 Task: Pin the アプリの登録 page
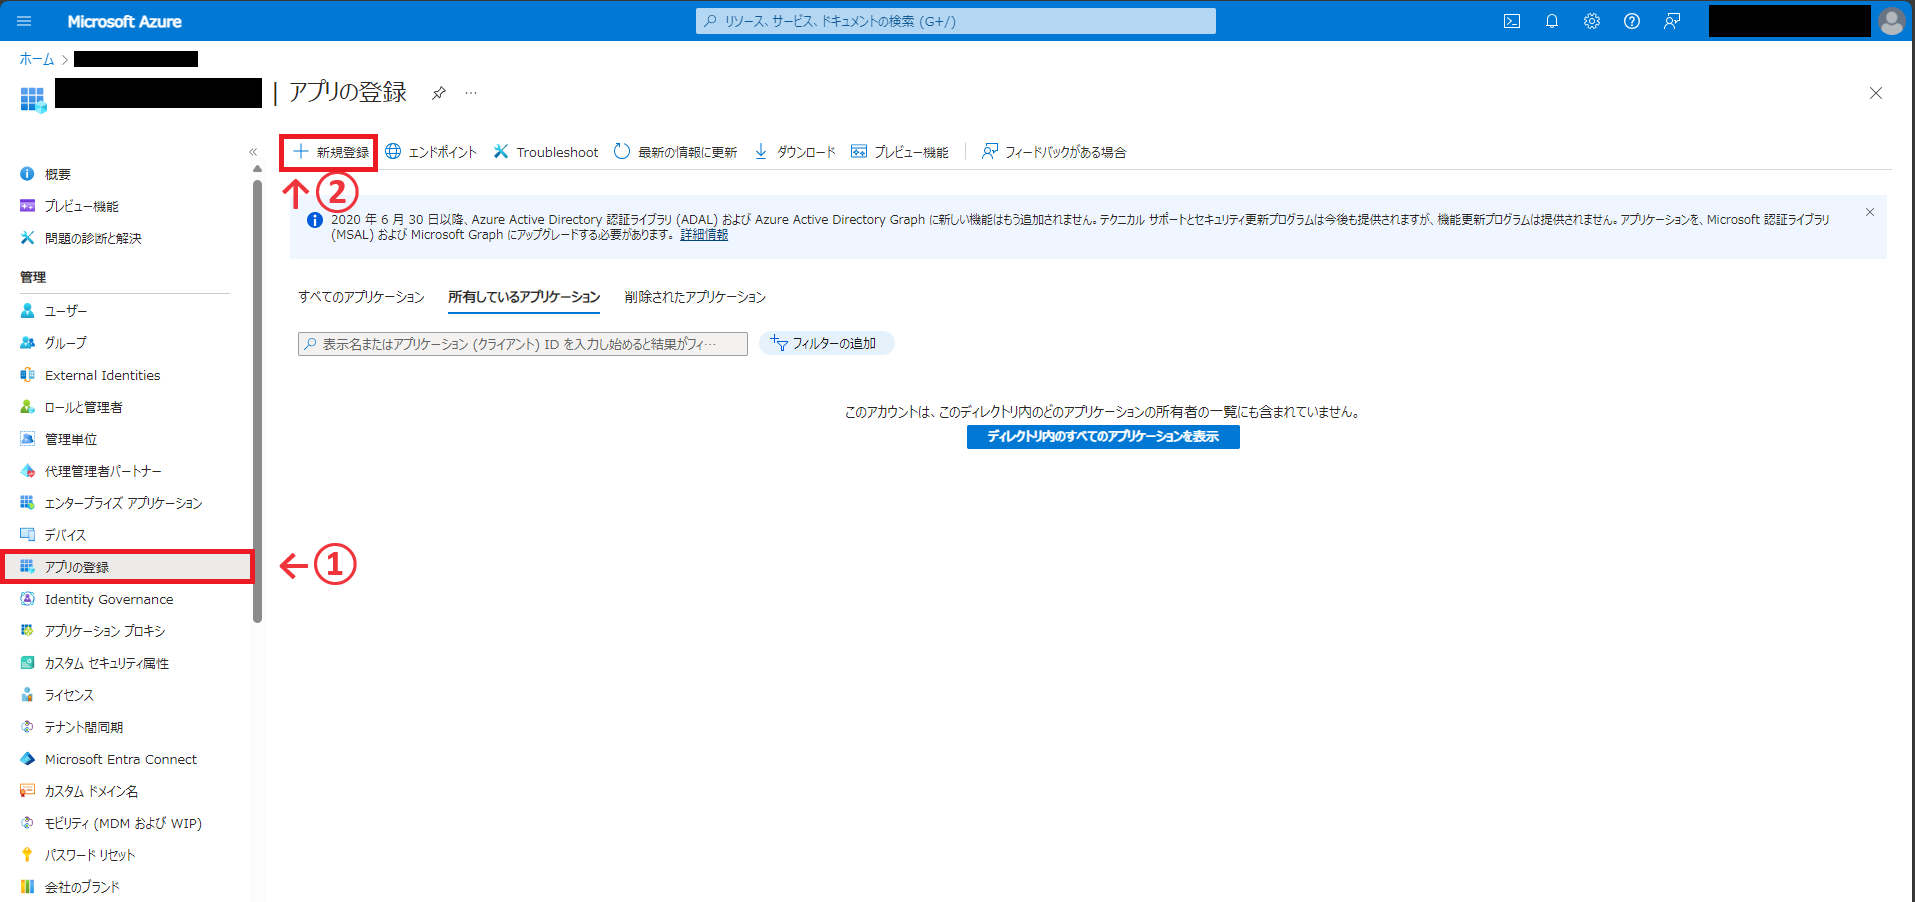click(x=438, y=92)
